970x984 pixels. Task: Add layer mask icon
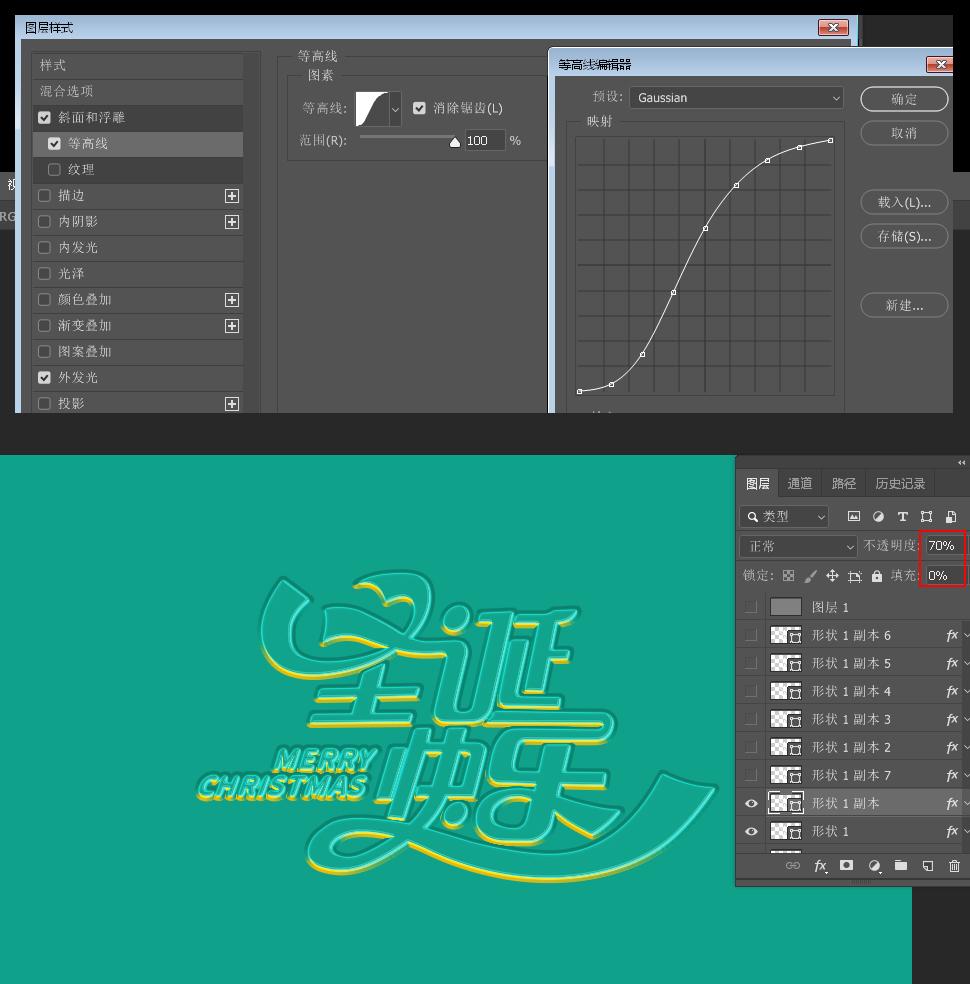[x=846, y=865]
